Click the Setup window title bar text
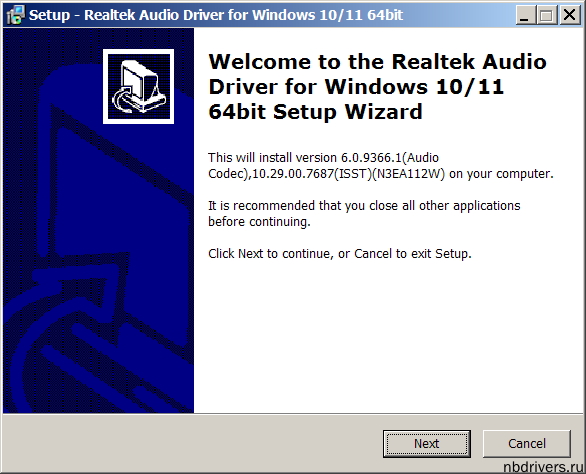This screenshot has width=586, height=474. (x=216, y=15)
